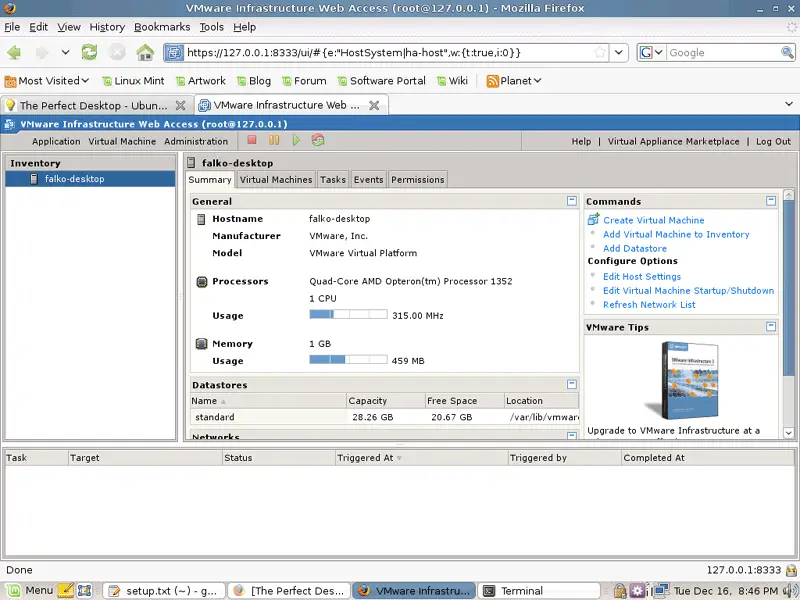Click the tray lock icon
This screenshot has height=600, width=800.
coord(620,591)
